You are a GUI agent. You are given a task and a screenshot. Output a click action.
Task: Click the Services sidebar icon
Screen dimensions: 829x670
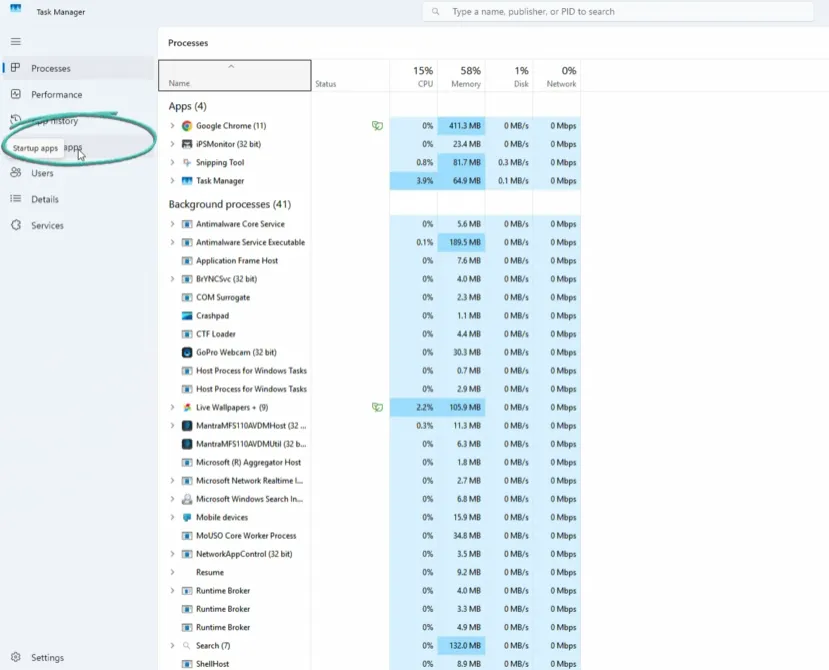click(16, 225)
